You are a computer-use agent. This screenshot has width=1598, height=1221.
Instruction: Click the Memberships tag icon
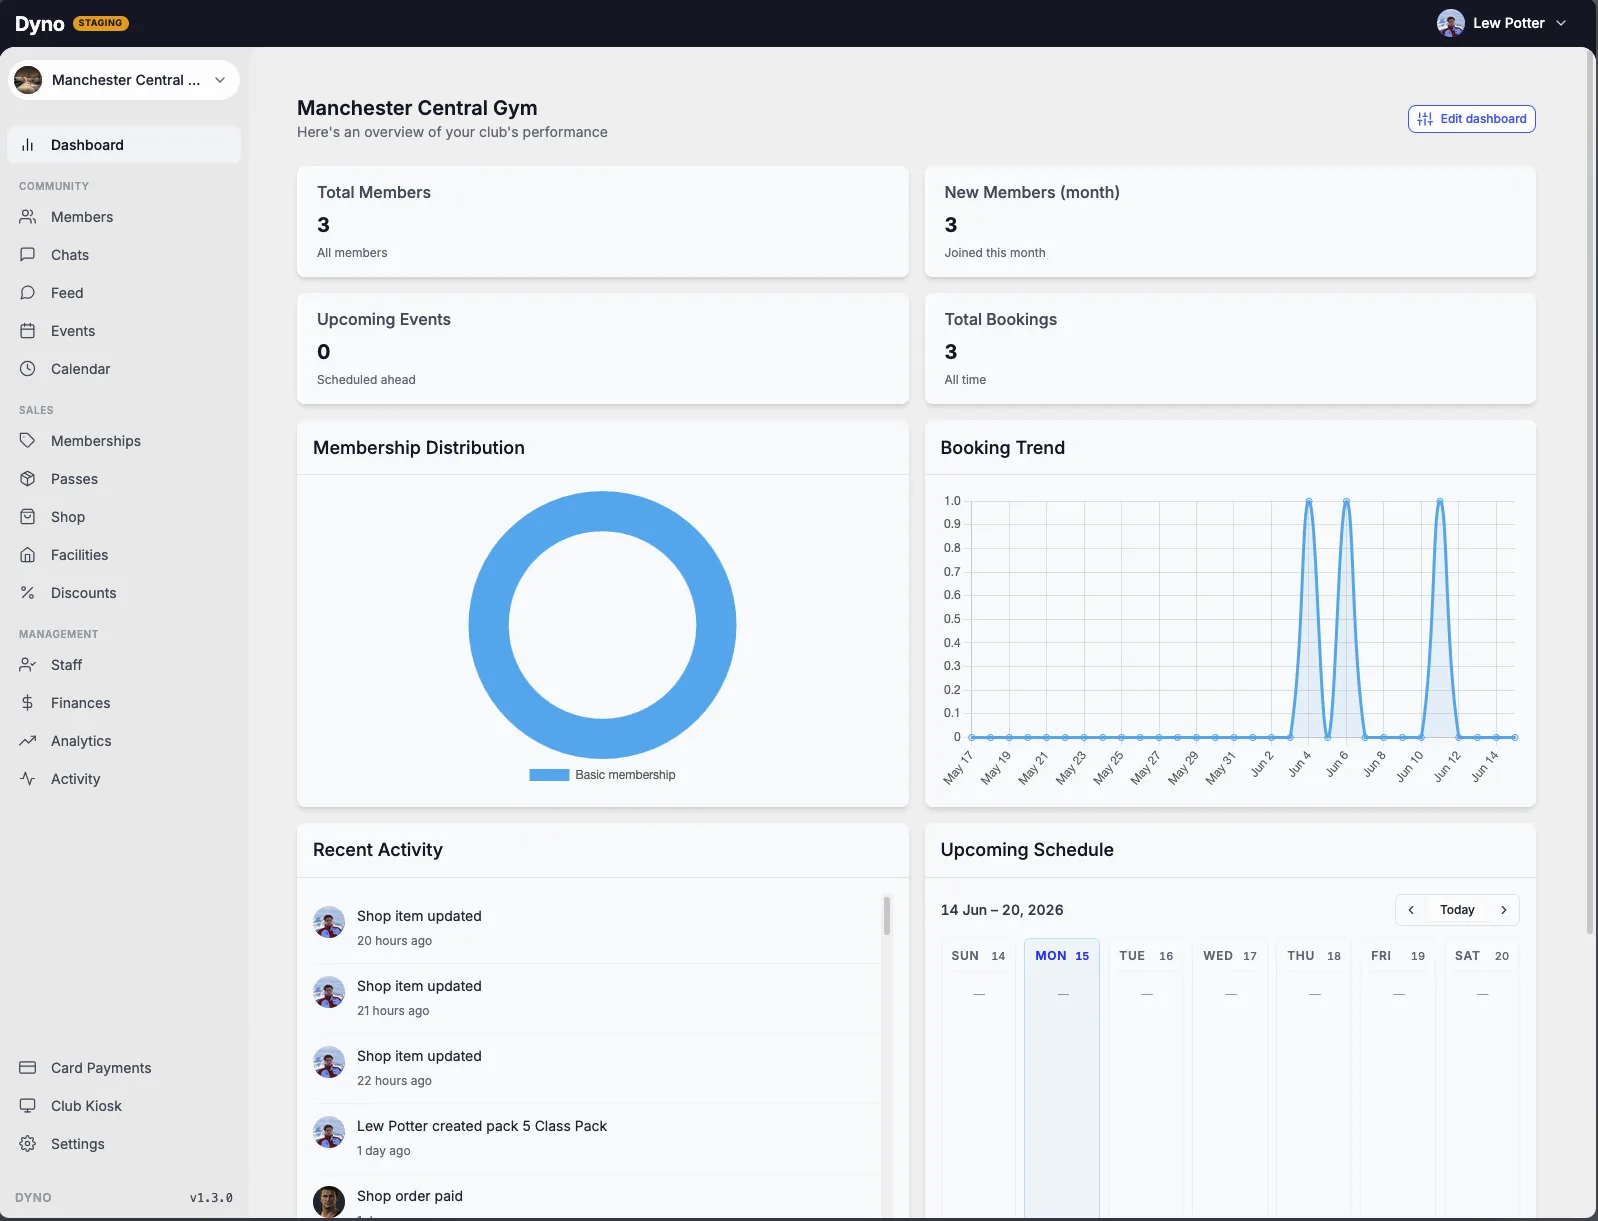28,441
